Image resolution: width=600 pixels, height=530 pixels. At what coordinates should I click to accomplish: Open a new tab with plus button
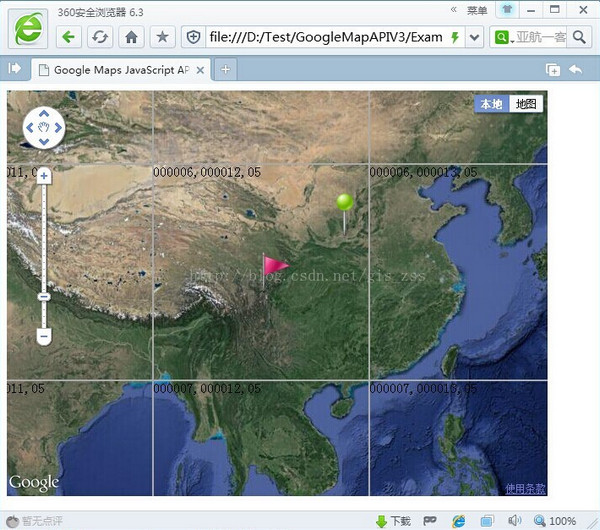pyautogui.click(x=226, y=69)
